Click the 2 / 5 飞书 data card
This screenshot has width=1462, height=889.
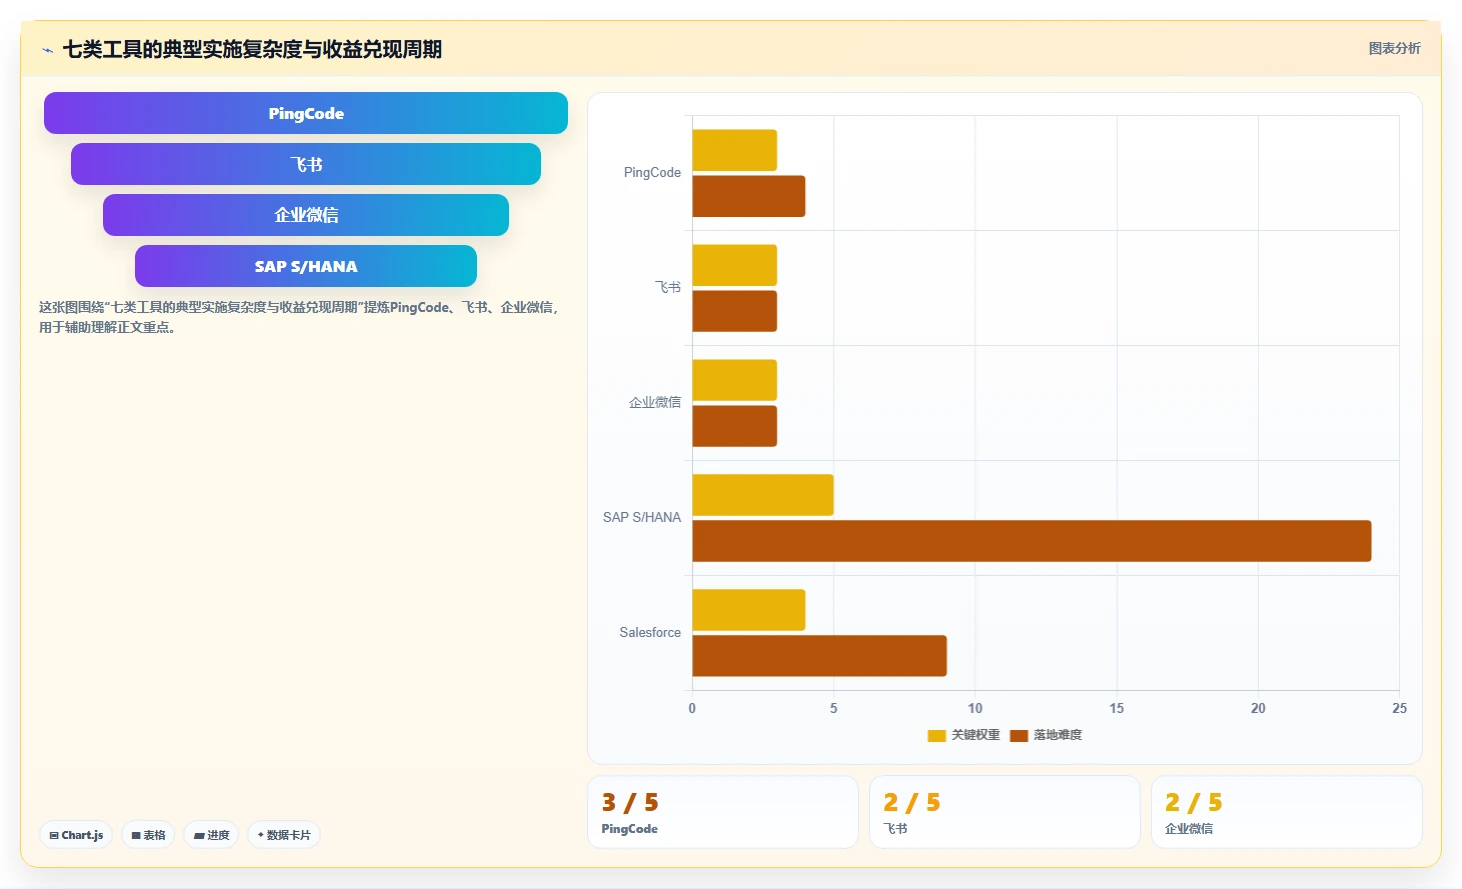point(1005,812)
